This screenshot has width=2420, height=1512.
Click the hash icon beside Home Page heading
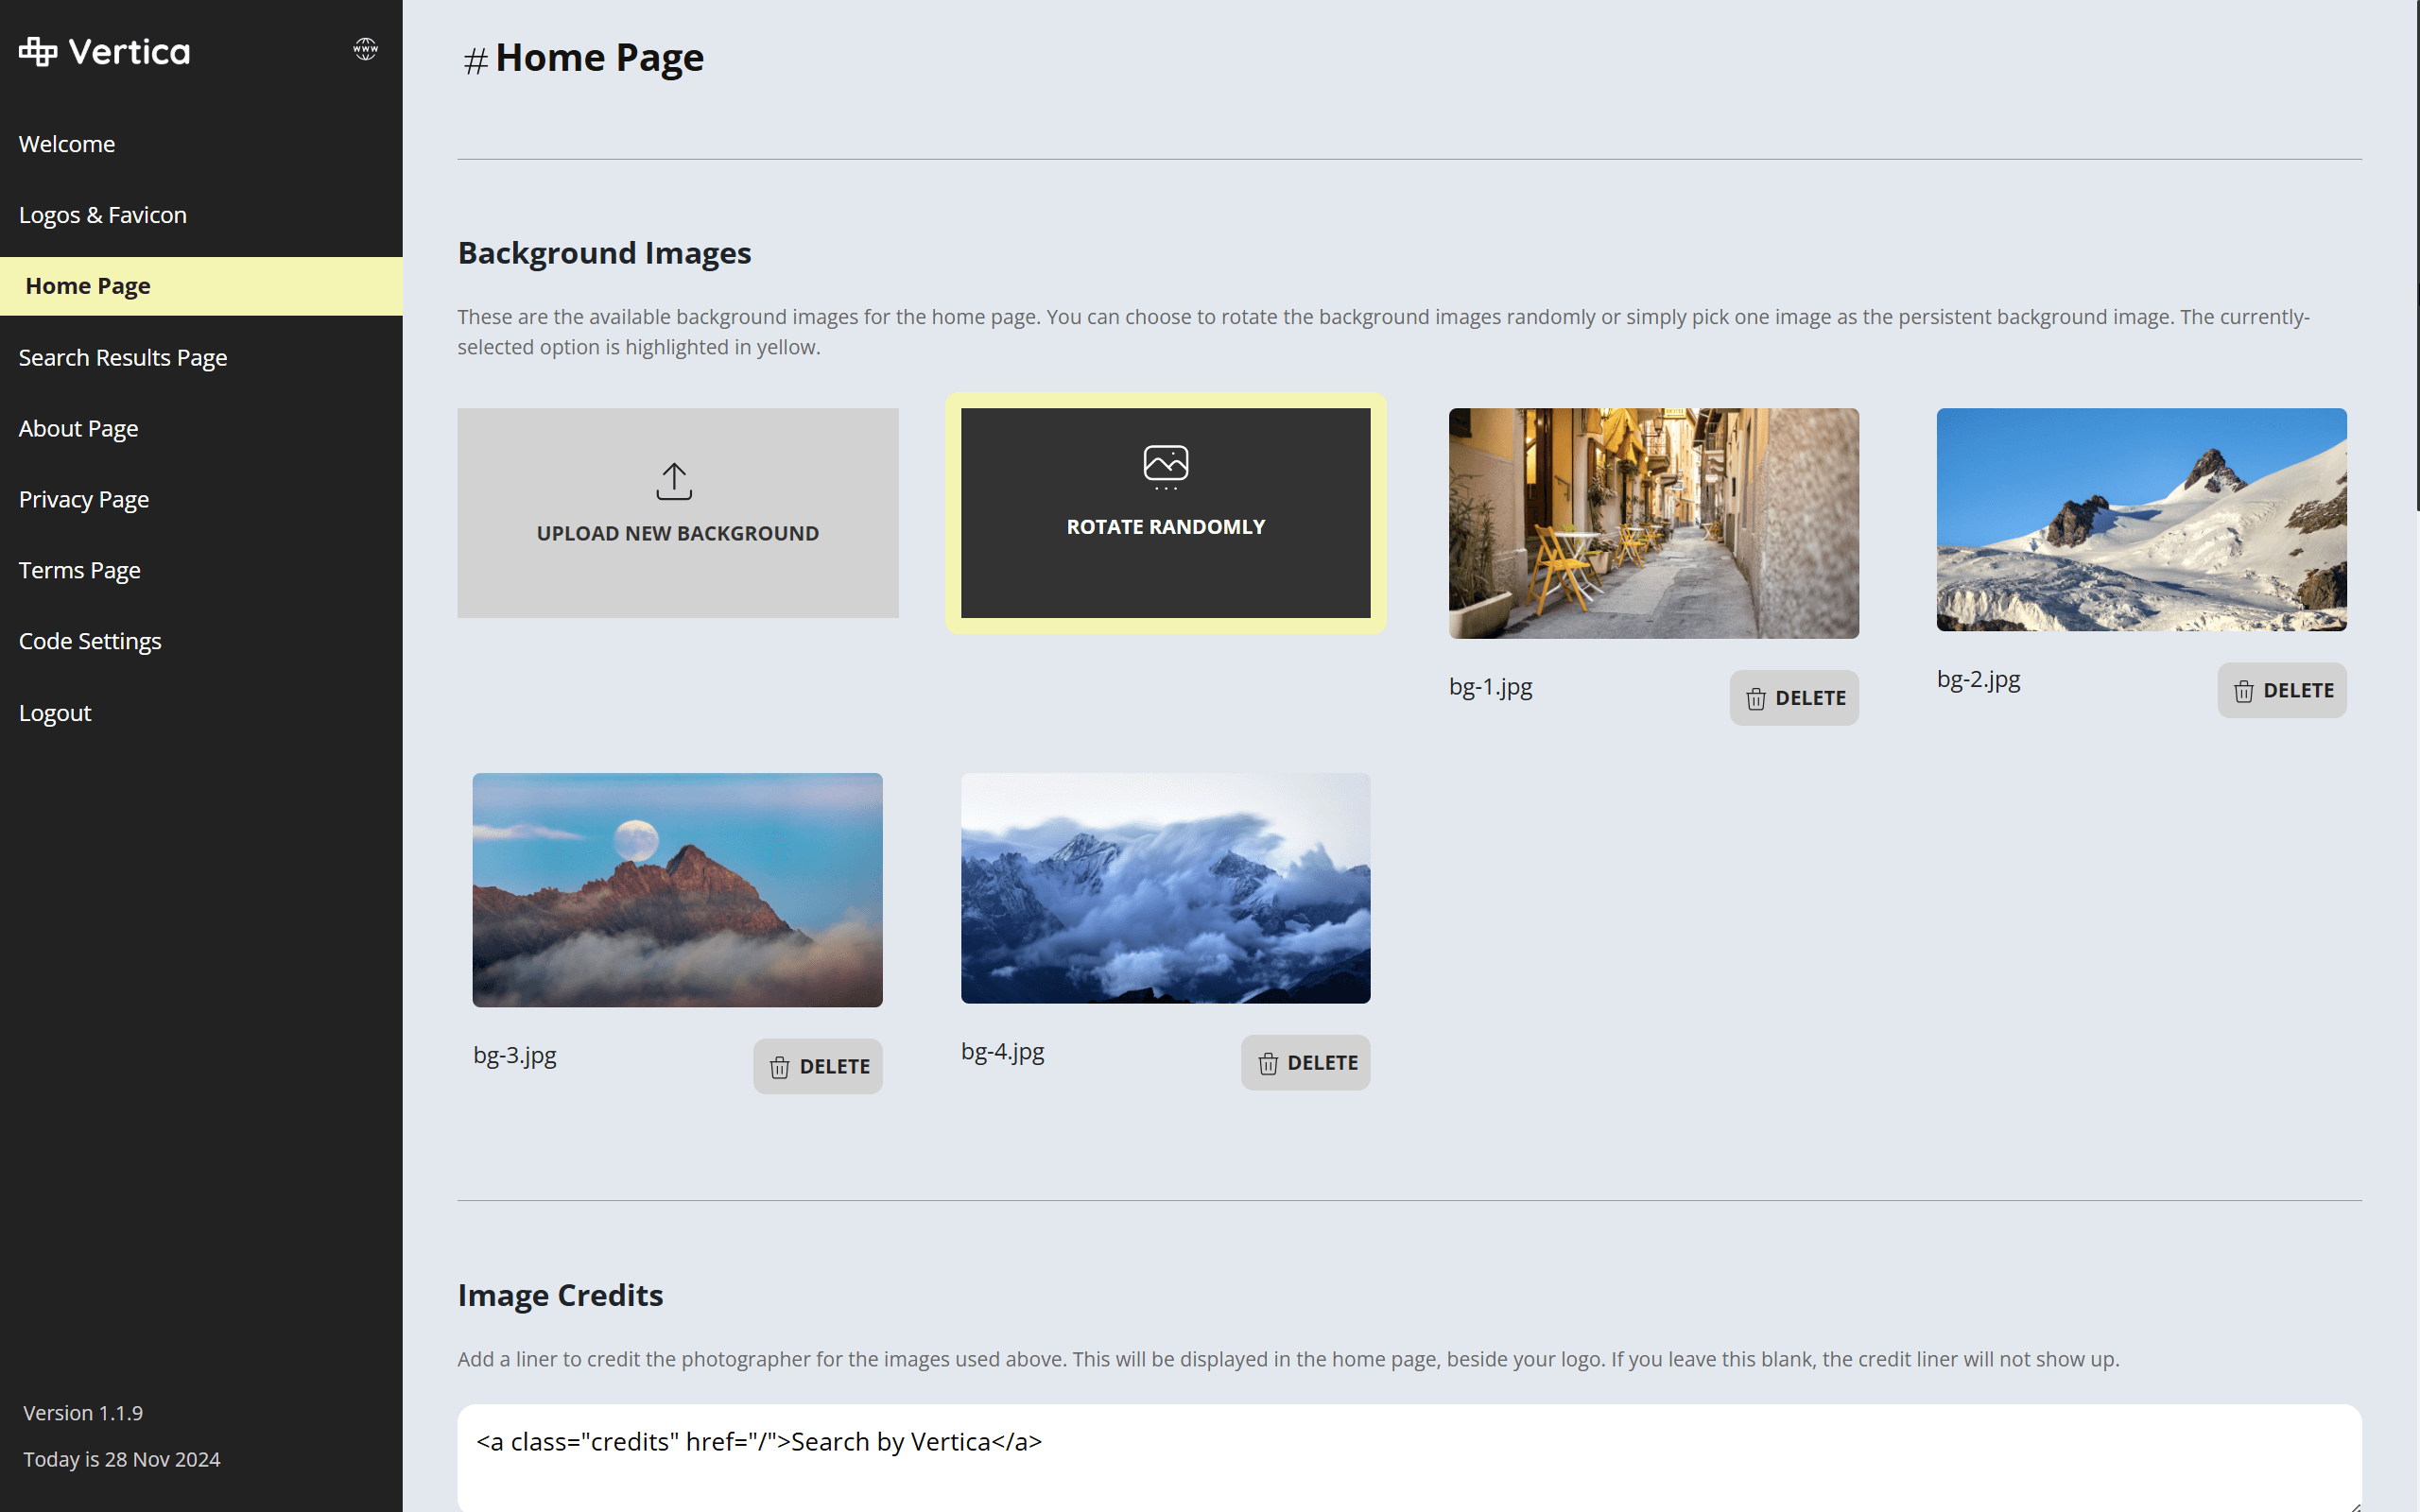[x=475, y=60]
